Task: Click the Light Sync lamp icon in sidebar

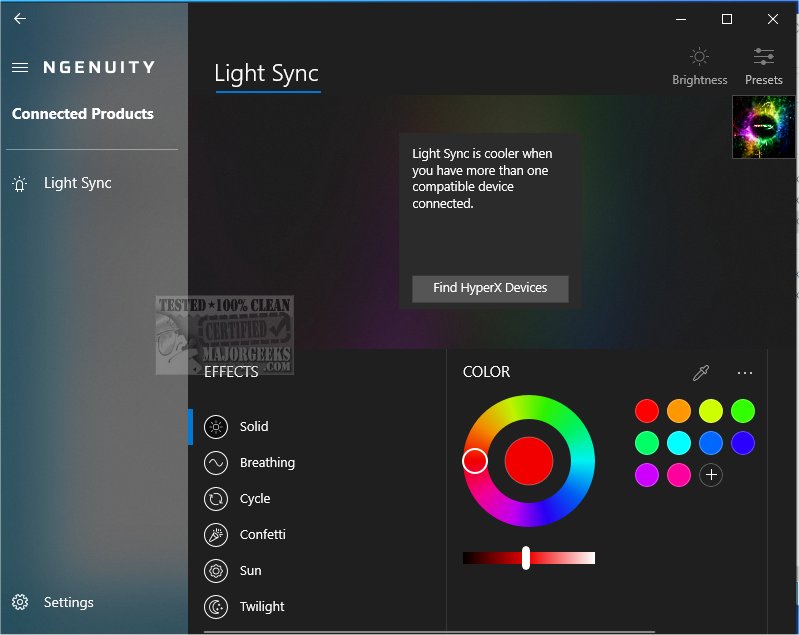Action: click(x=19, y=183)
